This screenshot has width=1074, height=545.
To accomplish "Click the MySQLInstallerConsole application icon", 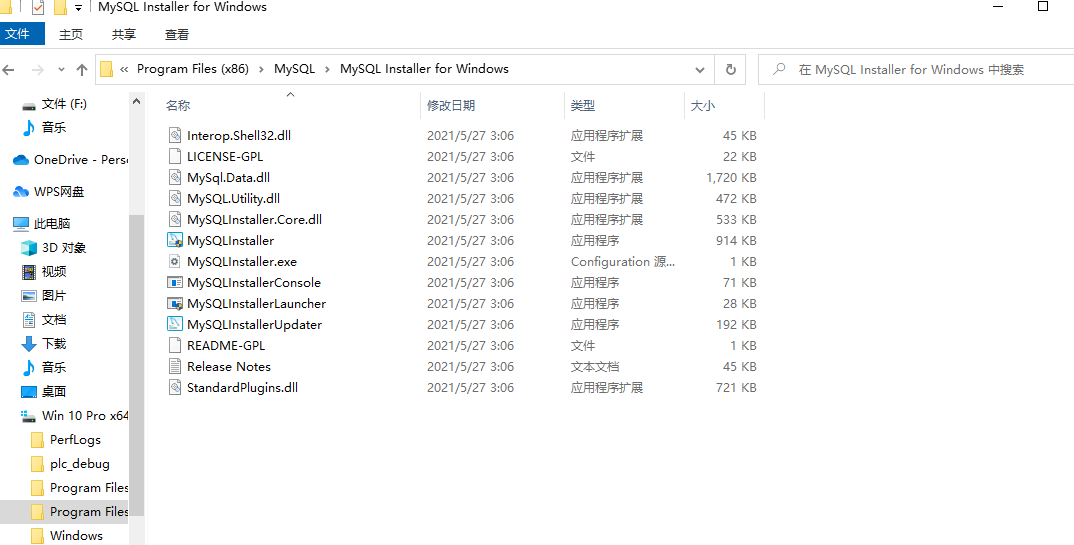I will tap(175, 283).
